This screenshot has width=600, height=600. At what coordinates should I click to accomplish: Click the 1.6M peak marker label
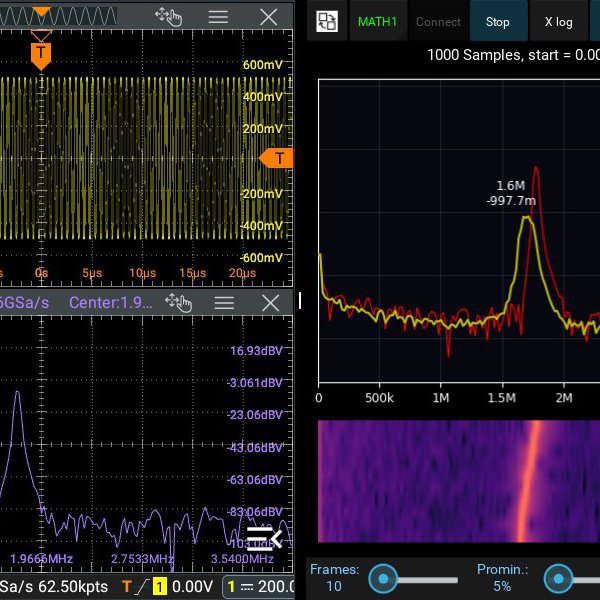pyautogui.click(x=510, y=186)
